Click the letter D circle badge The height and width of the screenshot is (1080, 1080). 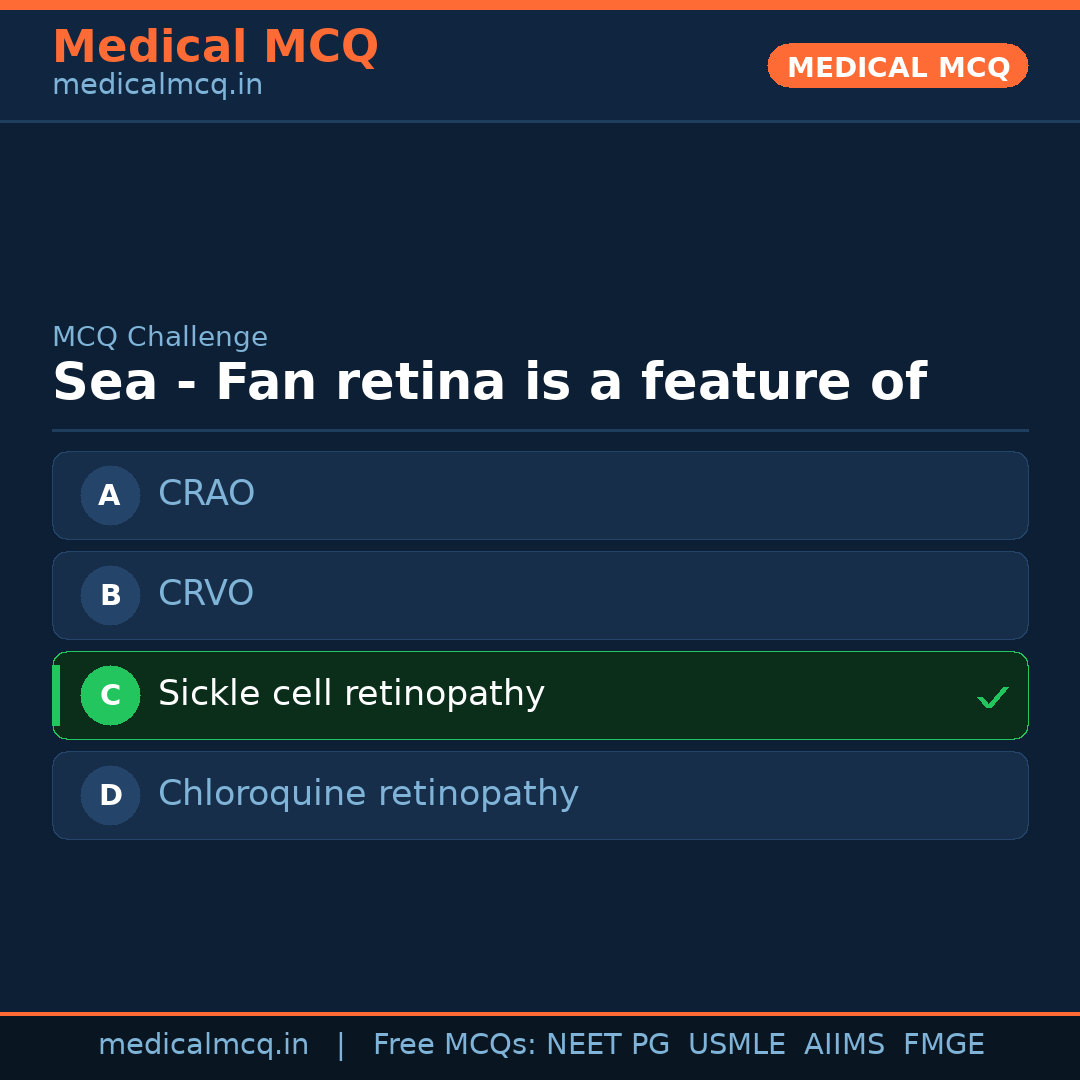click(110, 795)
